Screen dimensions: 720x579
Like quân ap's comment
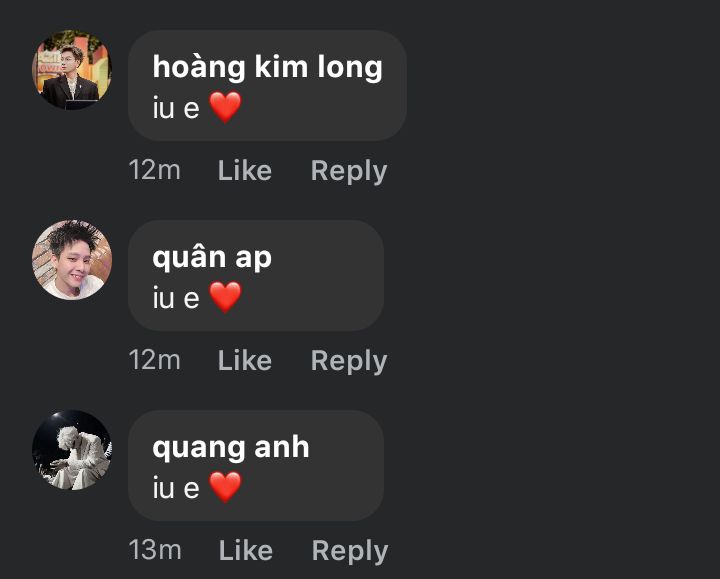coord(245,360)
